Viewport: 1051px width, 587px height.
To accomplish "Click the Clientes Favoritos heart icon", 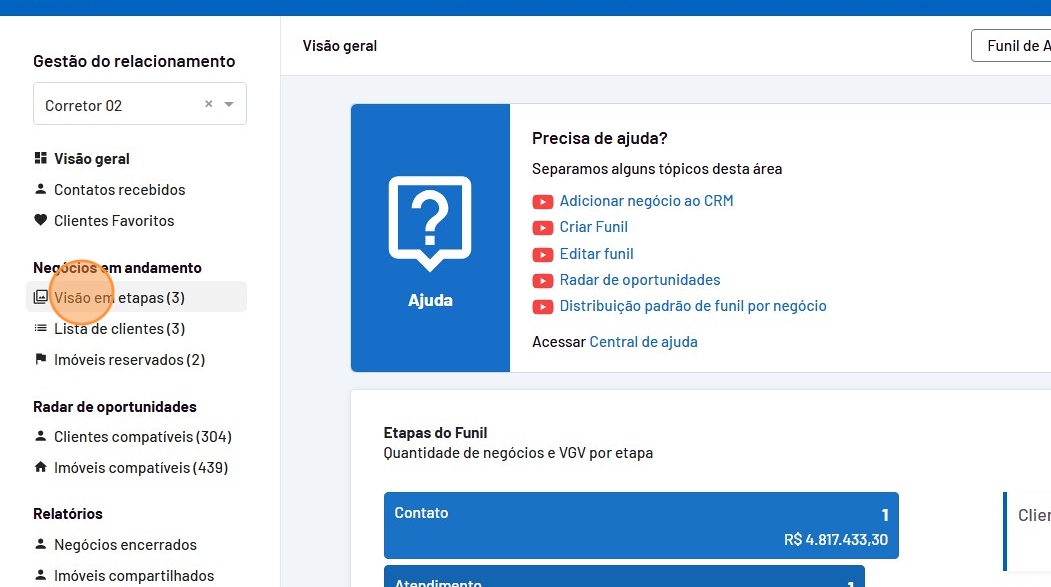I will coord(41,220).
